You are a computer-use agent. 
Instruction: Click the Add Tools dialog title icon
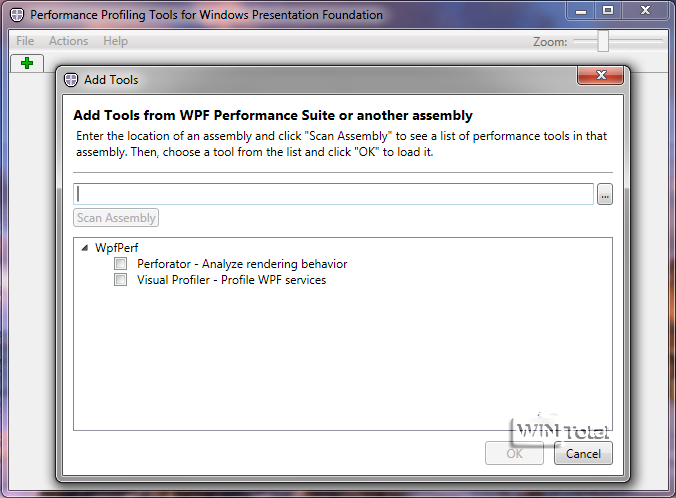(71, 80)
